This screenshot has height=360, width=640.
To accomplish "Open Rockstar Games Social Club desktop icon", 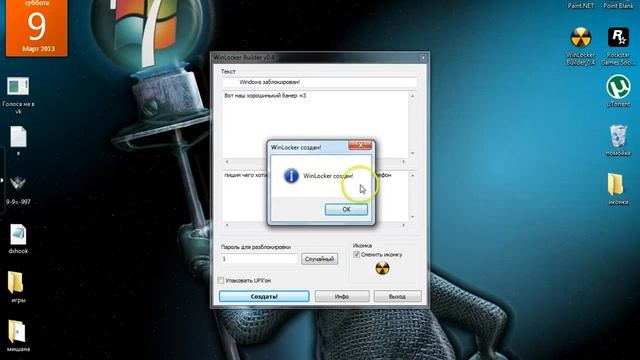I will (x=618, y=46).
